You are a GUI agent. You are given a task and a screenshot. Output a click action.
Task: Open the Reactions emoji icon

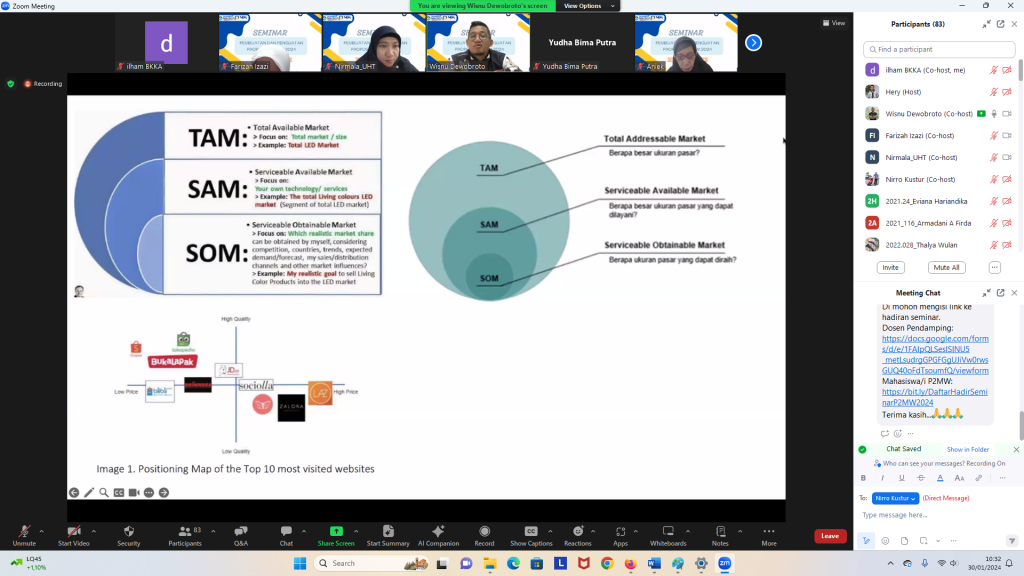577,531
